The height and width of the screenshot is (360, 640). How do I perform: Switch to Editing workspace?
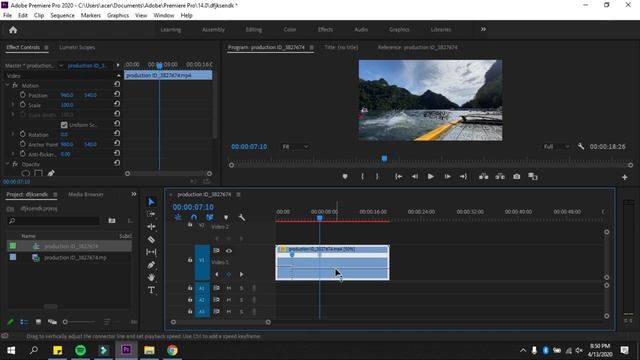coord(253,30)
